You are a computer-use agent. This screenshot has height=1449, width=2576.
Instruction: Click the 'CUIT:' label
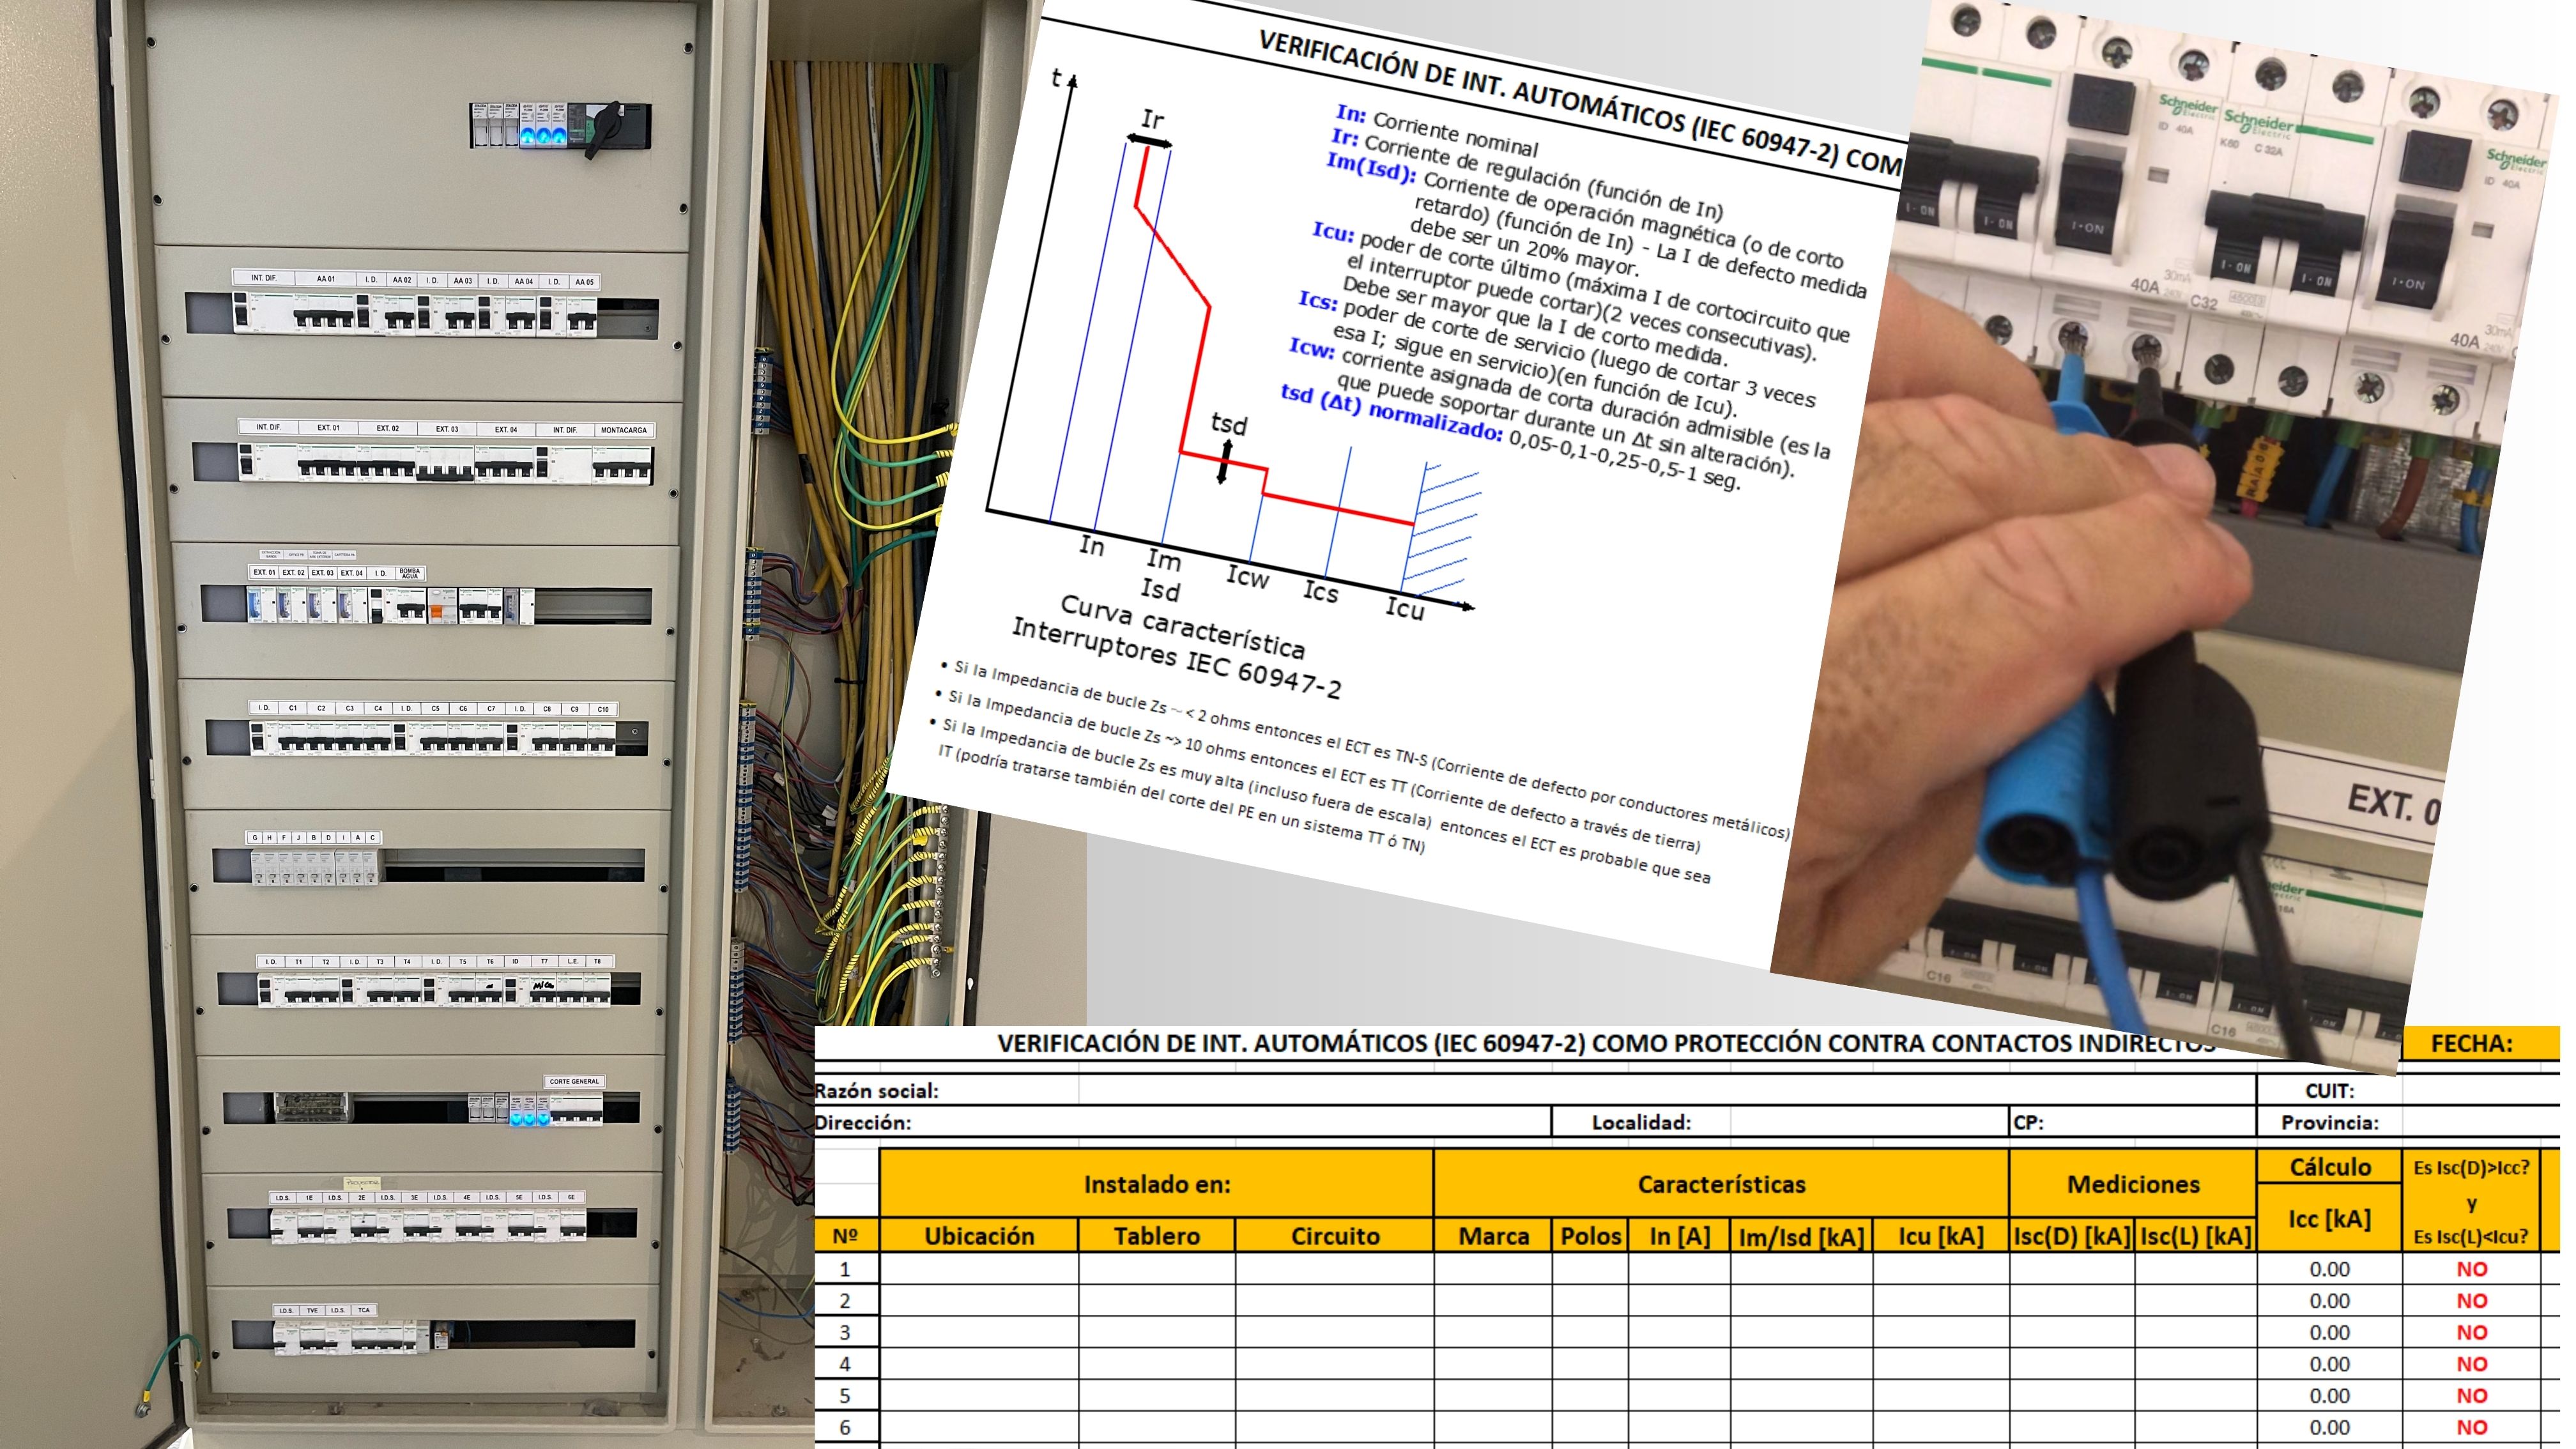tap(2329, 1091)
